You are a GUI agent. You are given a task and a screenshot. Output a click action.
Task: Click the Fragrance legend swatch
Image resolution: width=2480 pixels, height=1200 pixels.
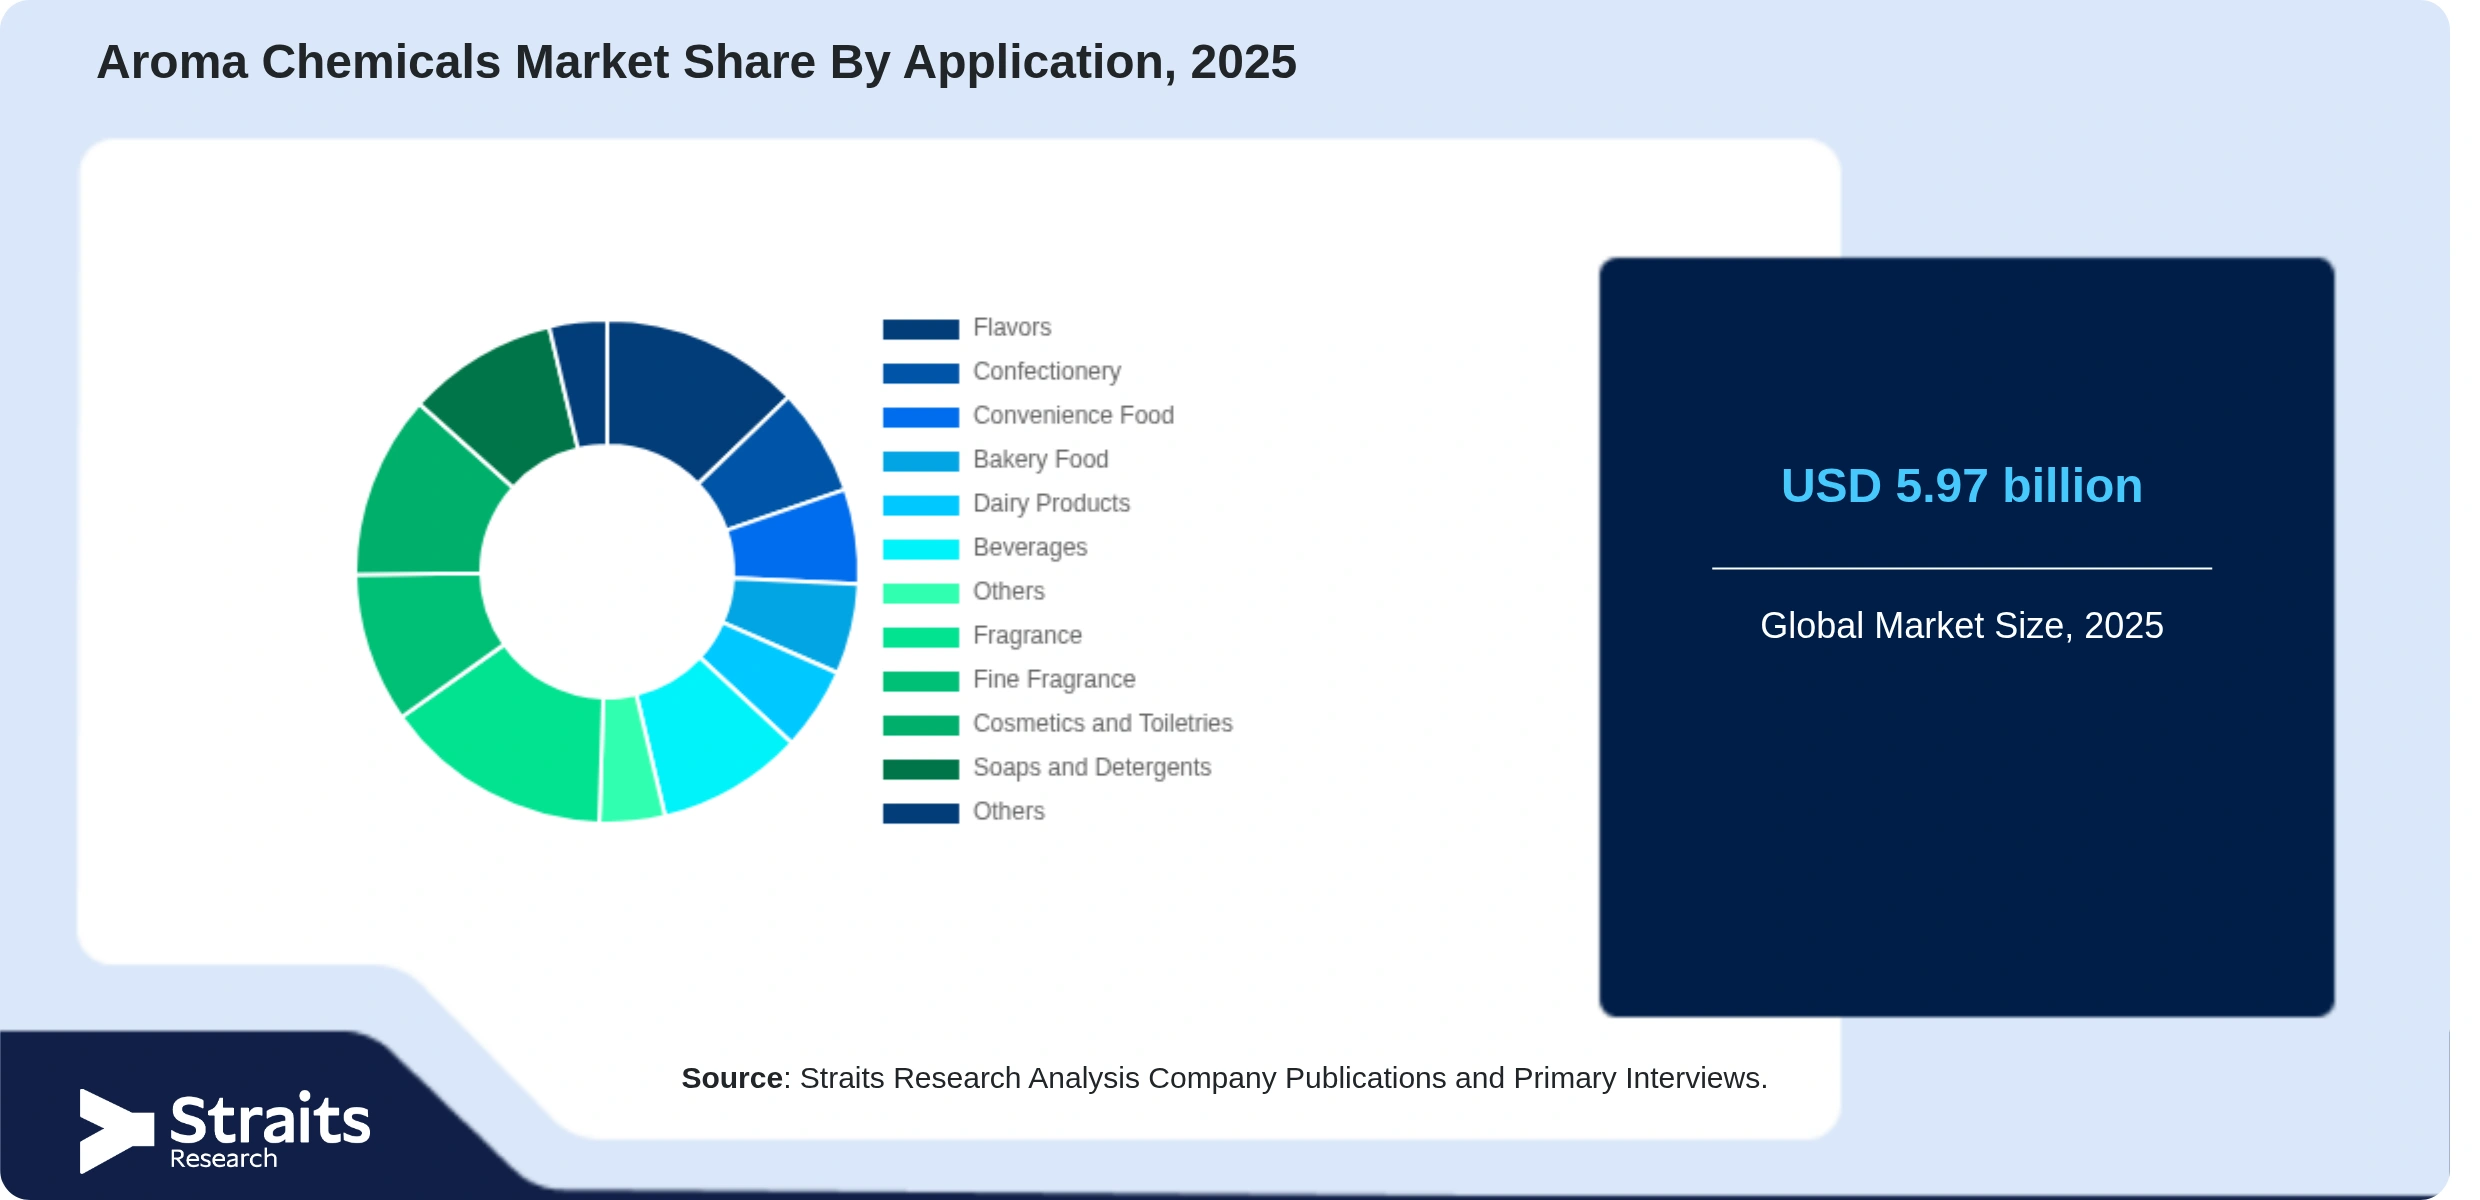pos(920,637)
